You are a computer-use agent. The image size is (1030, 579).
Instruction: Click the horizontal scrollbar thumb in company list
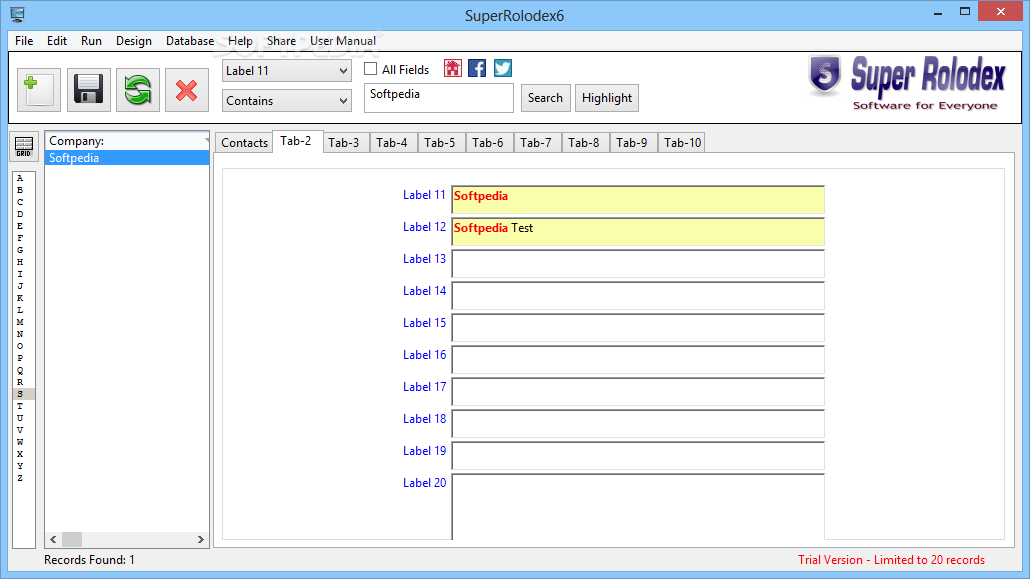tap(72, 540)
